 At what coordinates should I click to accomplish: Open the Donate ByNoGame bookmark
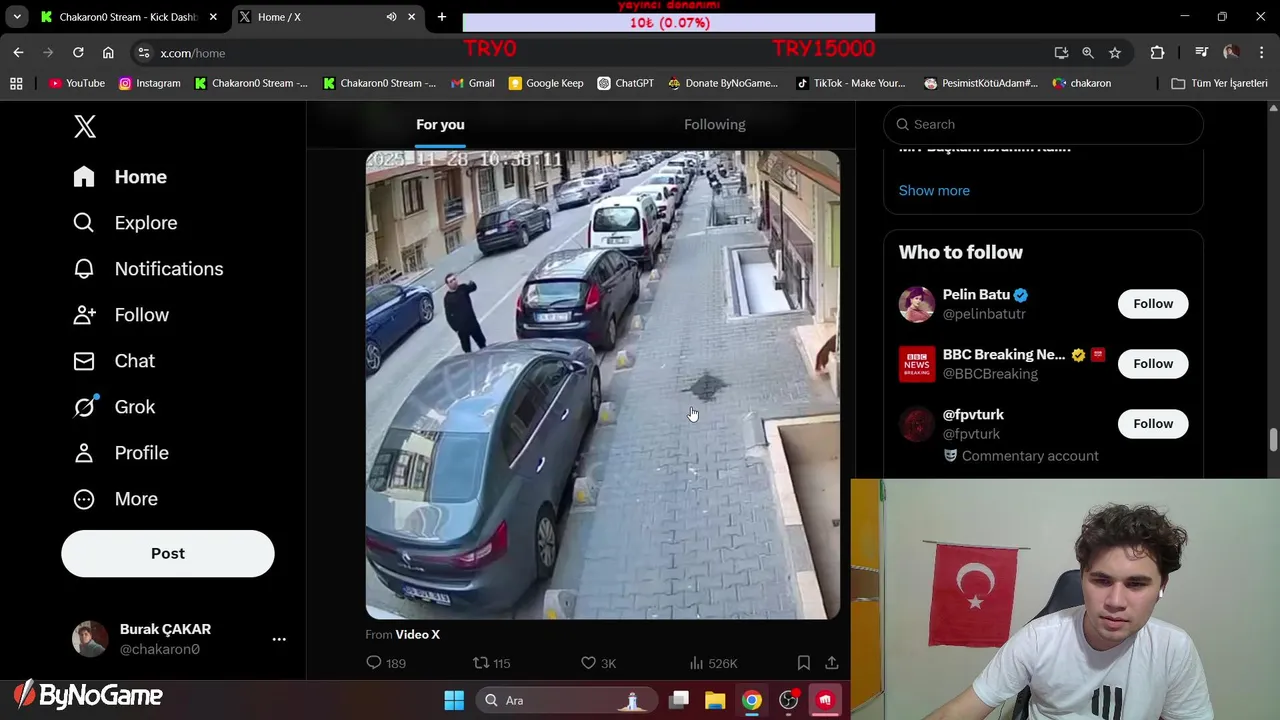[x=723, y=83]
